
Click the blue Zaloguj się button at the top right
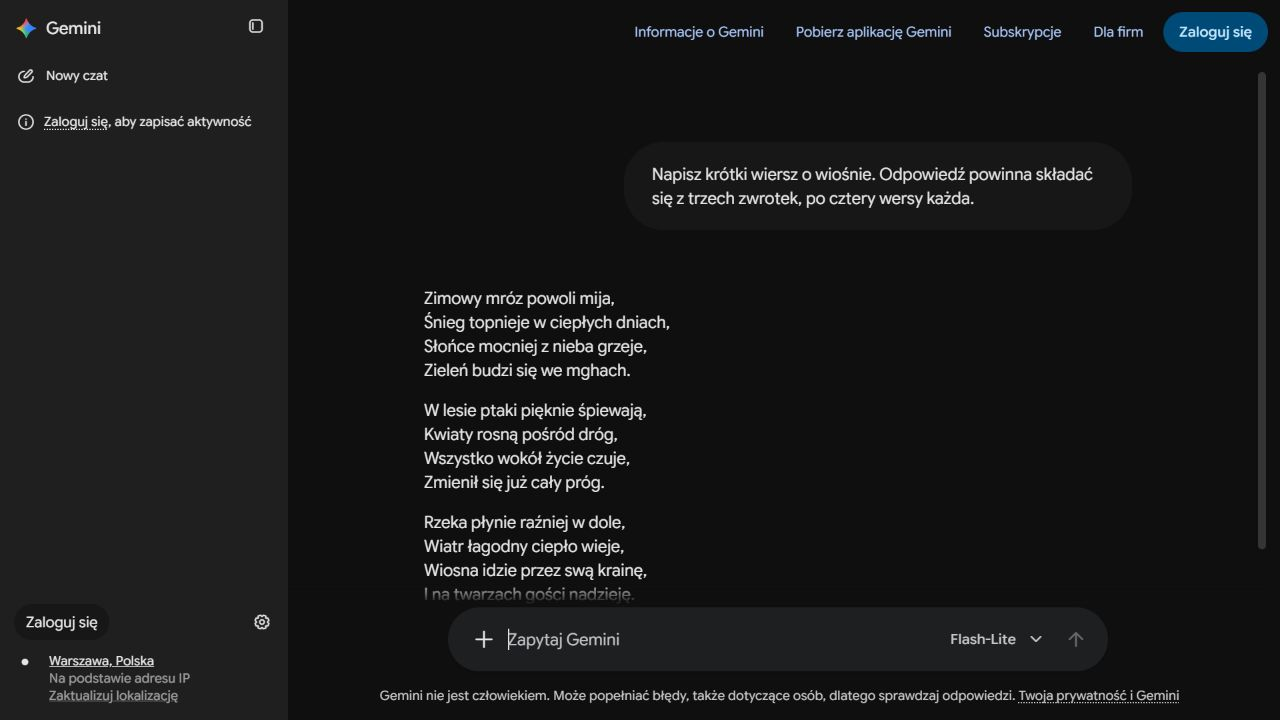[x=1215, y=32]
